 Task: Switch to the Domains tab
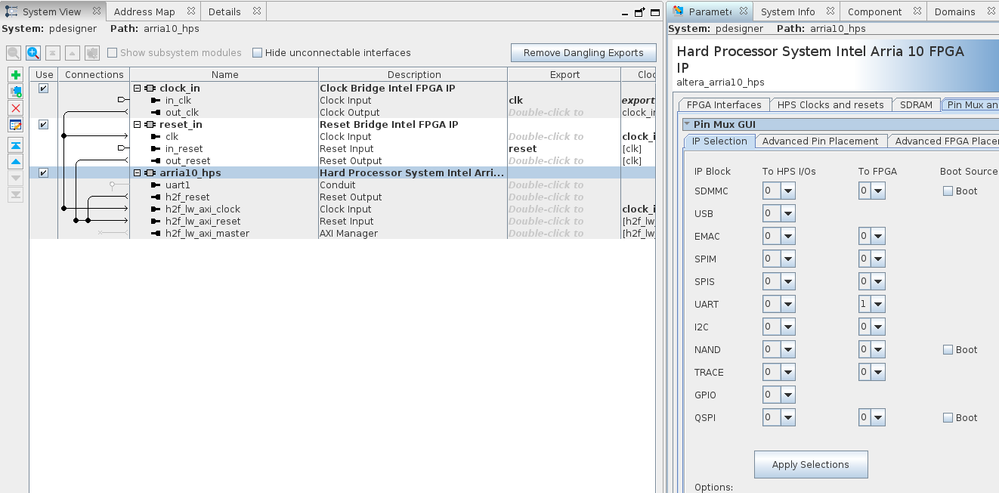click(x=954, y=11)
